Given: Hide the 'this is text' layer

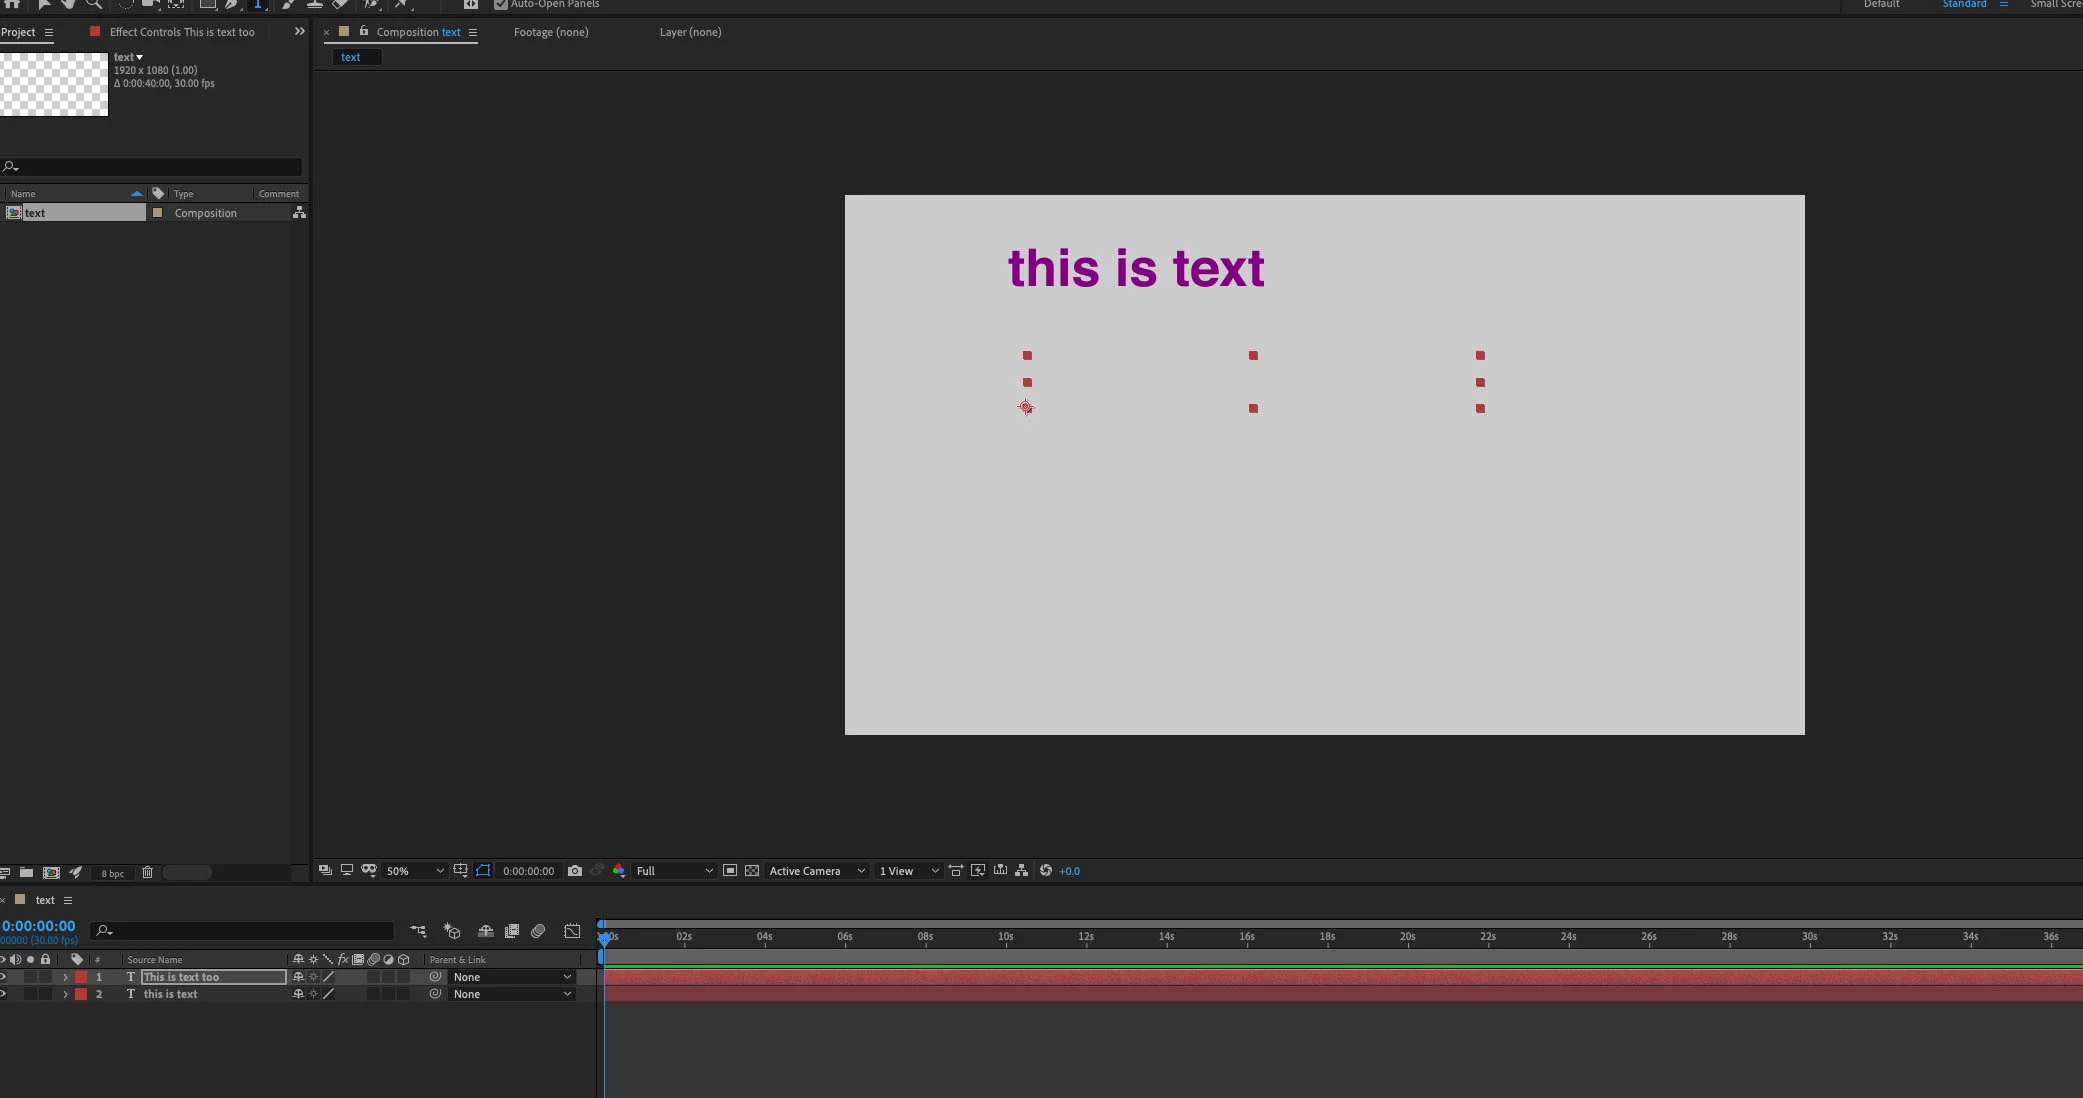Looking at the screenshot, I should [x=3, y=994].
